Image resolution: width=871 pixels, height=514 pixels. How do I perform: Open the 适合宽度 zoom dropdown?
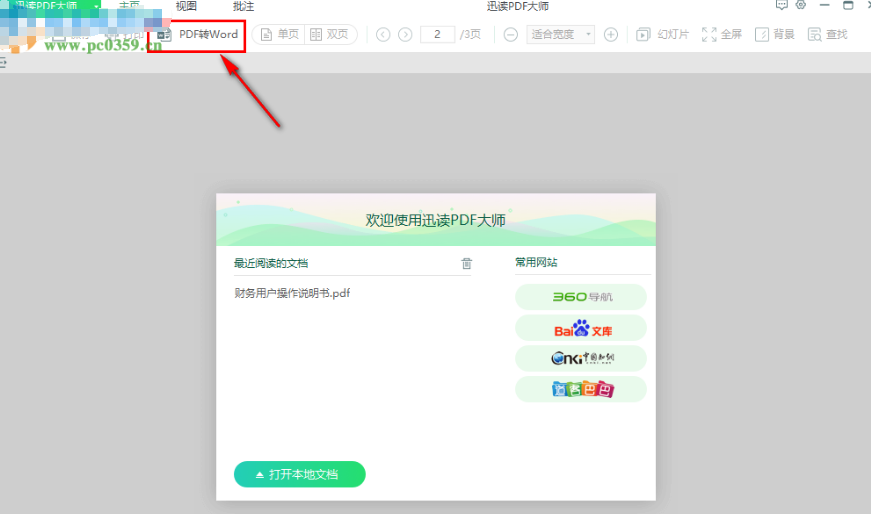(x=560, y=34)
